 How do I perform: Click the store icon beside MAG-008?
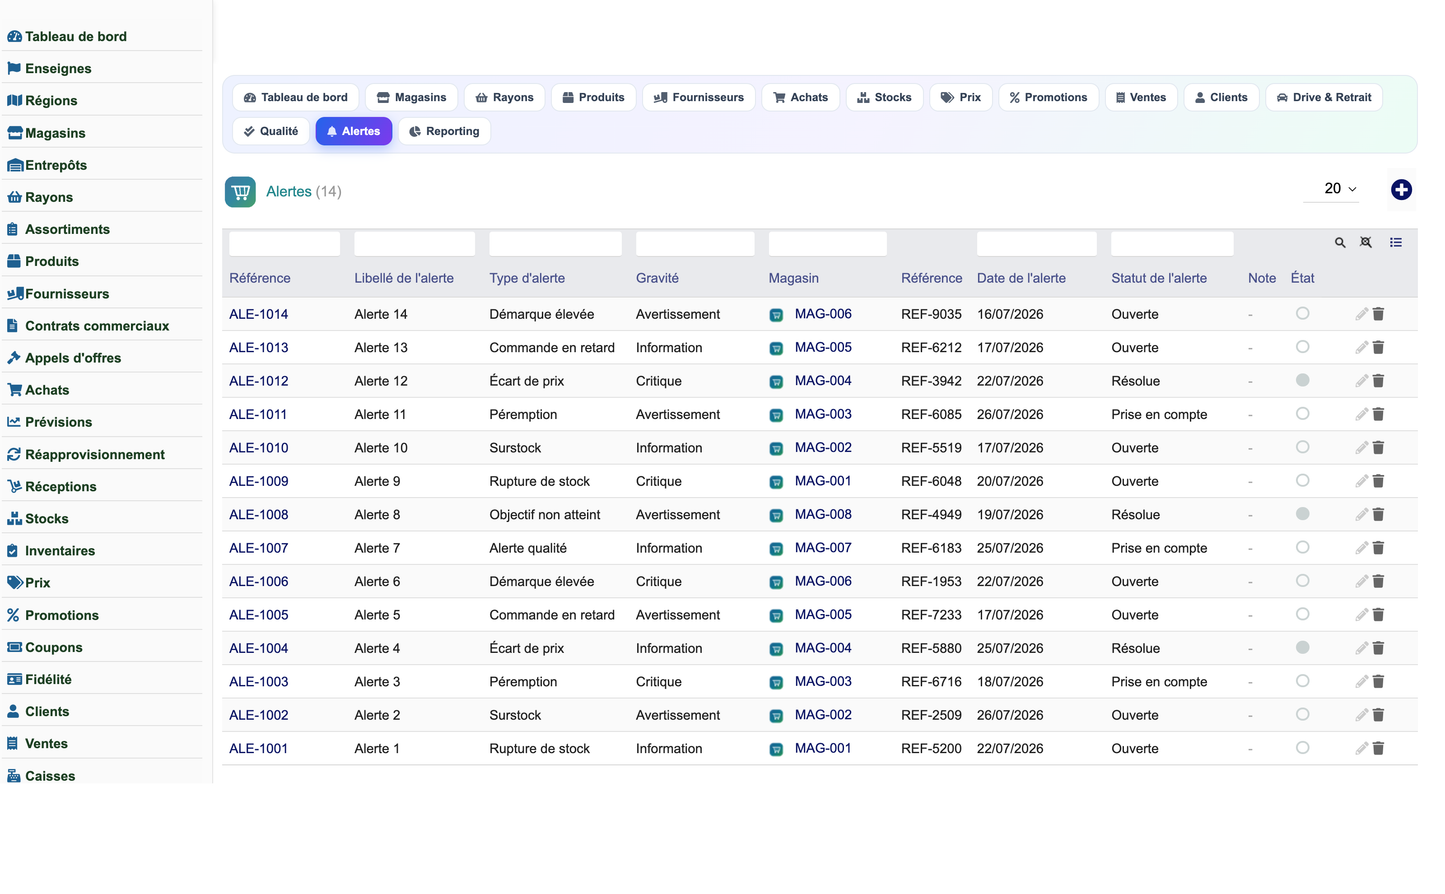(x=776, y=515)
